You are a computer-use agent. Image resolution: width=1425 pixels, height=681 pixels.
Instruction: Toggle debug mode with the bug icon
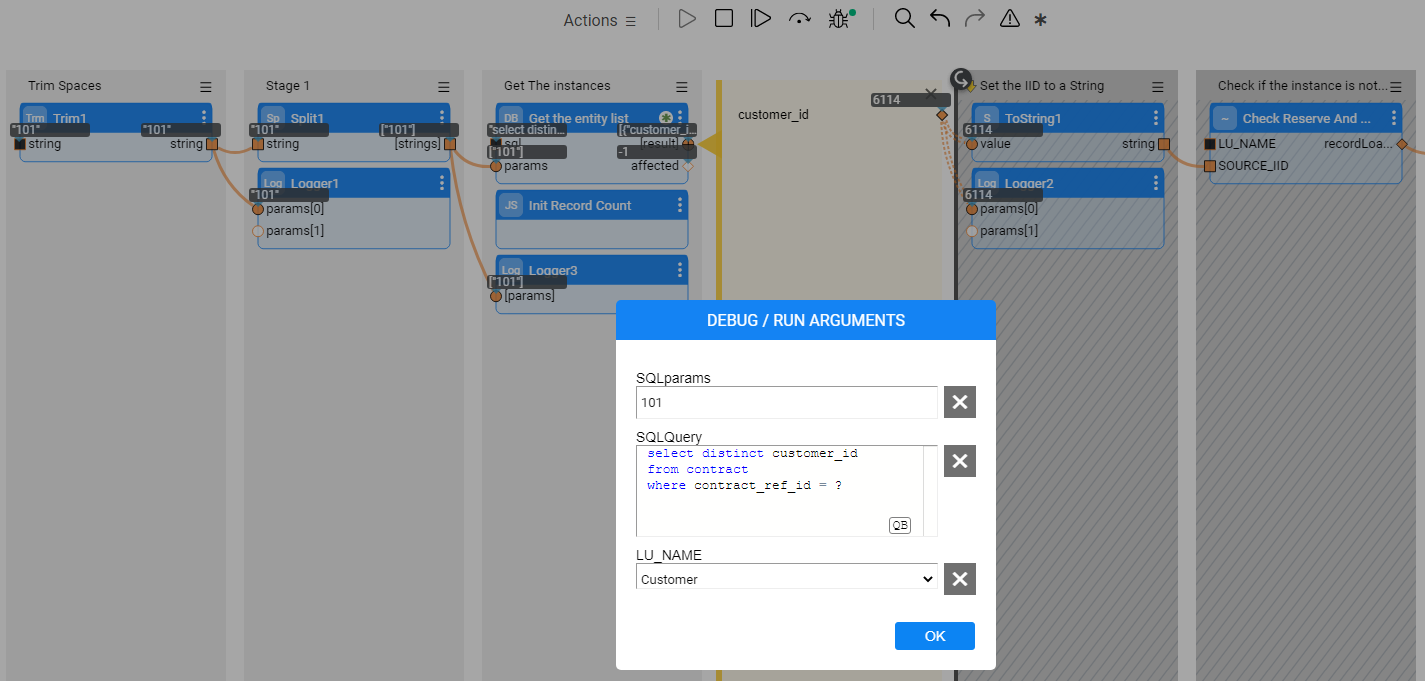(x=838, y=19)
